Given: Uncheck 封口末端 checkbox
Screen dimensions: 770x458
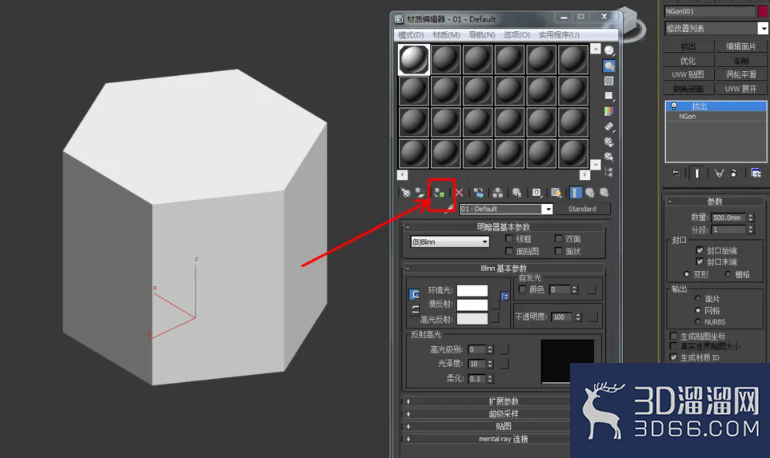Looking at the screenshot, I should (700, 262).
